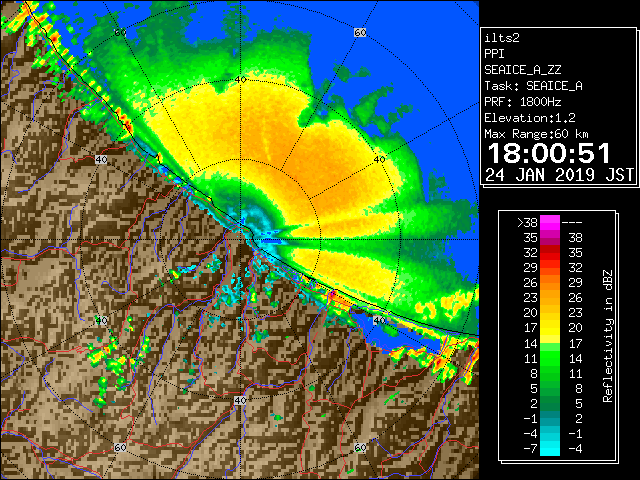The image size is (640, 480).
Task: Pick the bright green swatch near 11
Action: [x=550, y=358]
